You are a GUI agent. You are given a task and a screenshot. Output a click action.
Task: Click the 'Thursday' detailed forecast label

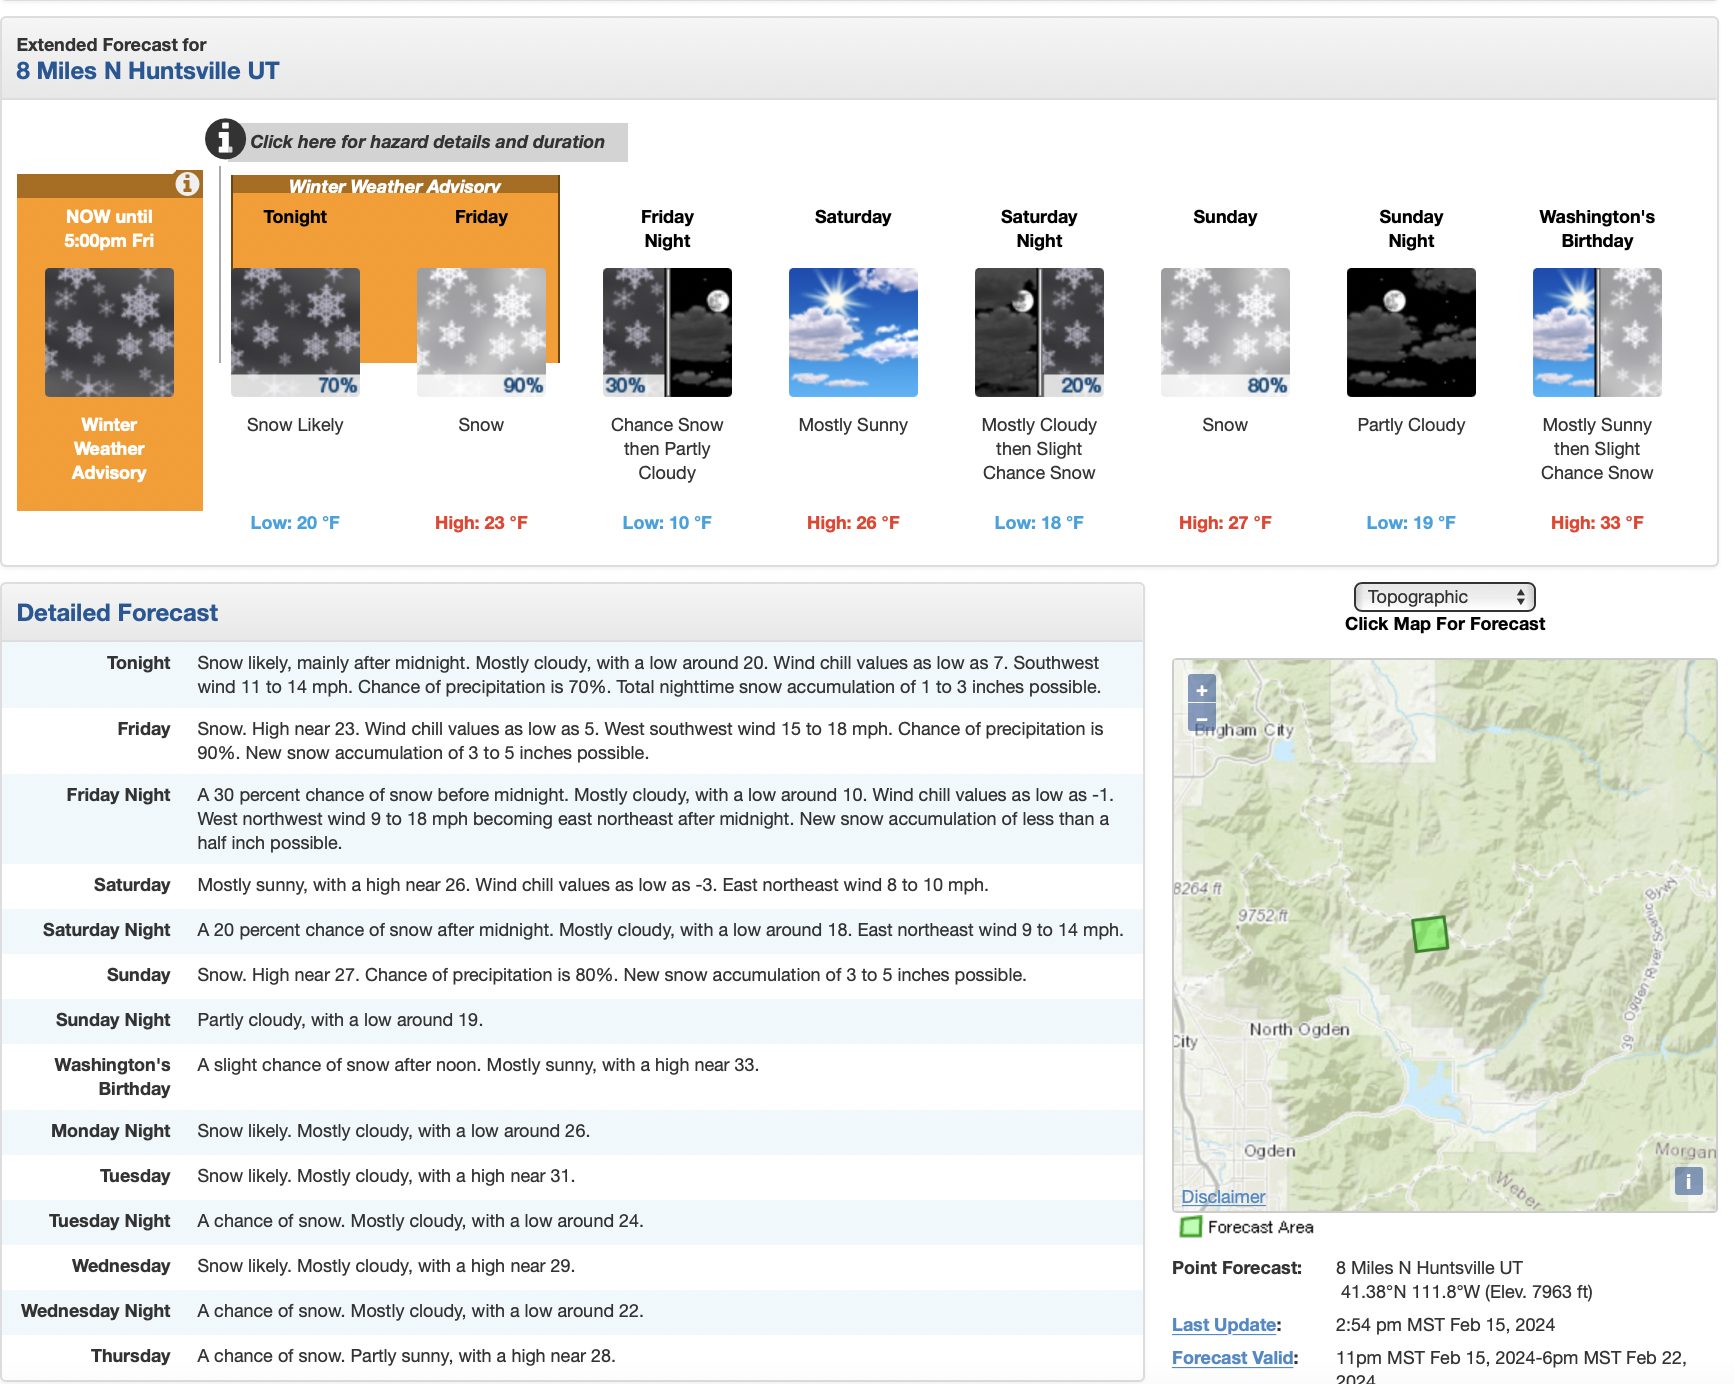tap(131, 1356)
